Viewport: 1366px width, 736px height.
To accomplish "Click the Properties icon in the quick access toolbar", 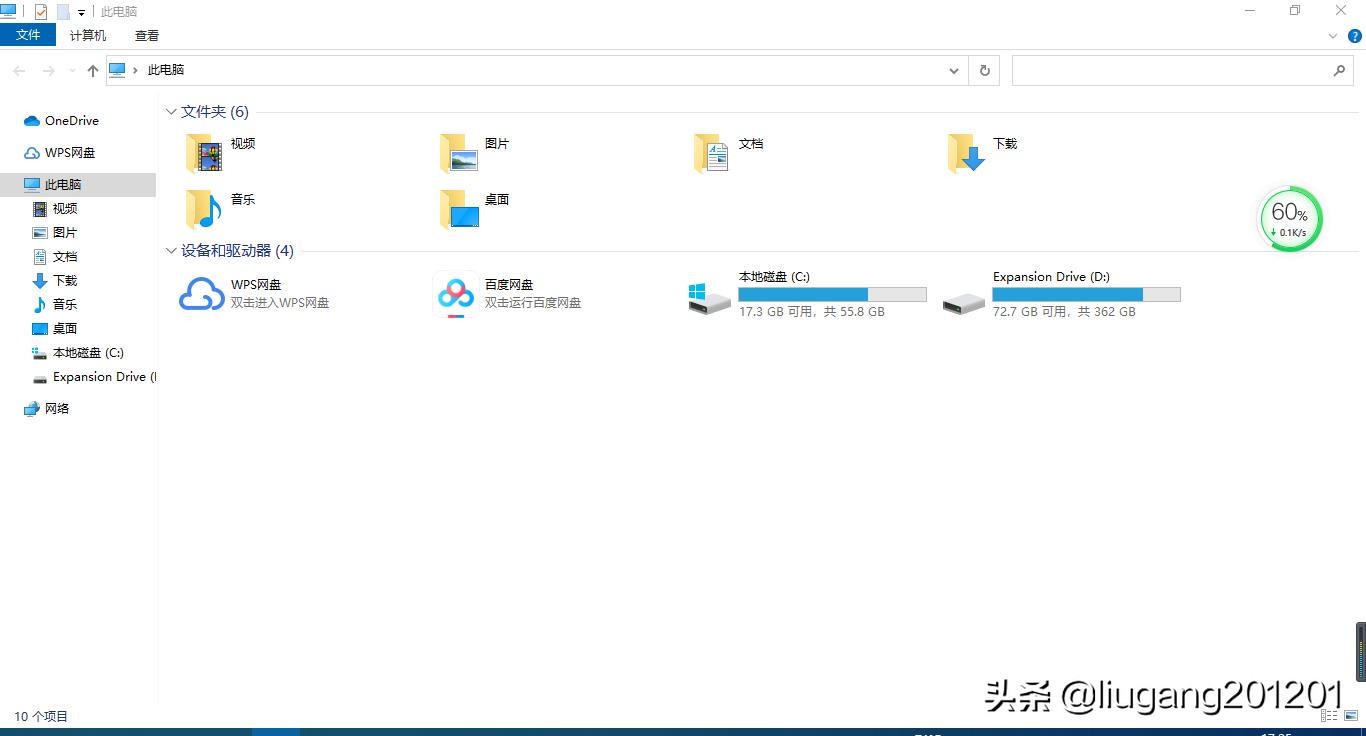I will pyautogui.click(x=41, y=12).
